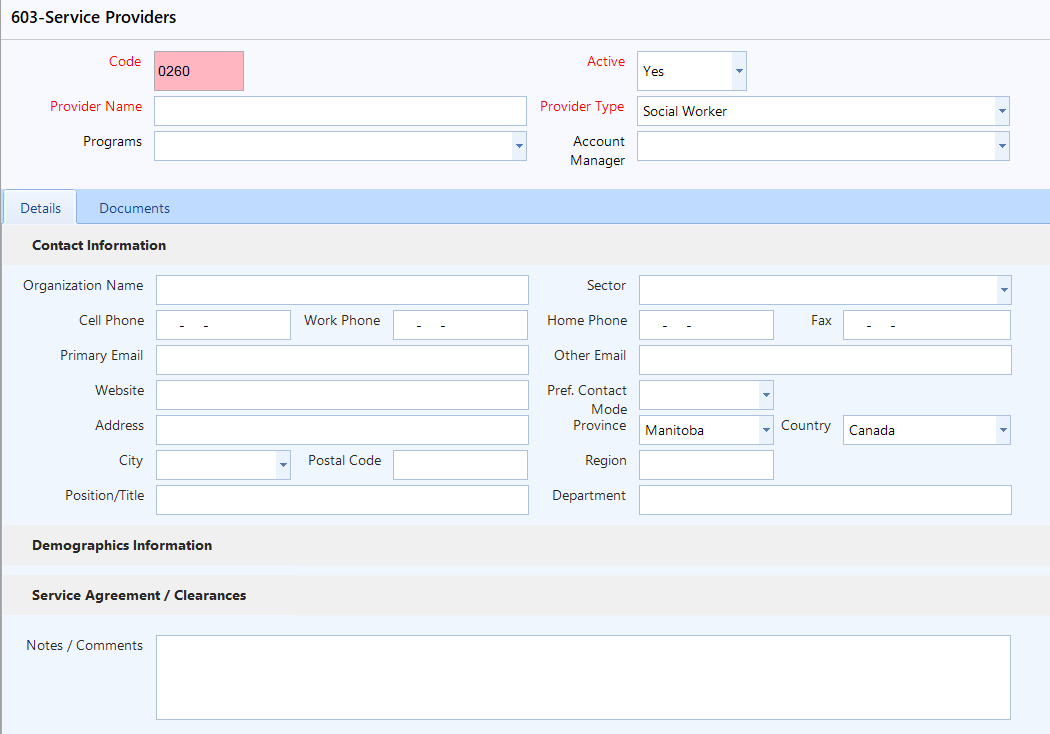Click the Position/Title field
The image size is (1050, 734).
(x=342, y=500)
